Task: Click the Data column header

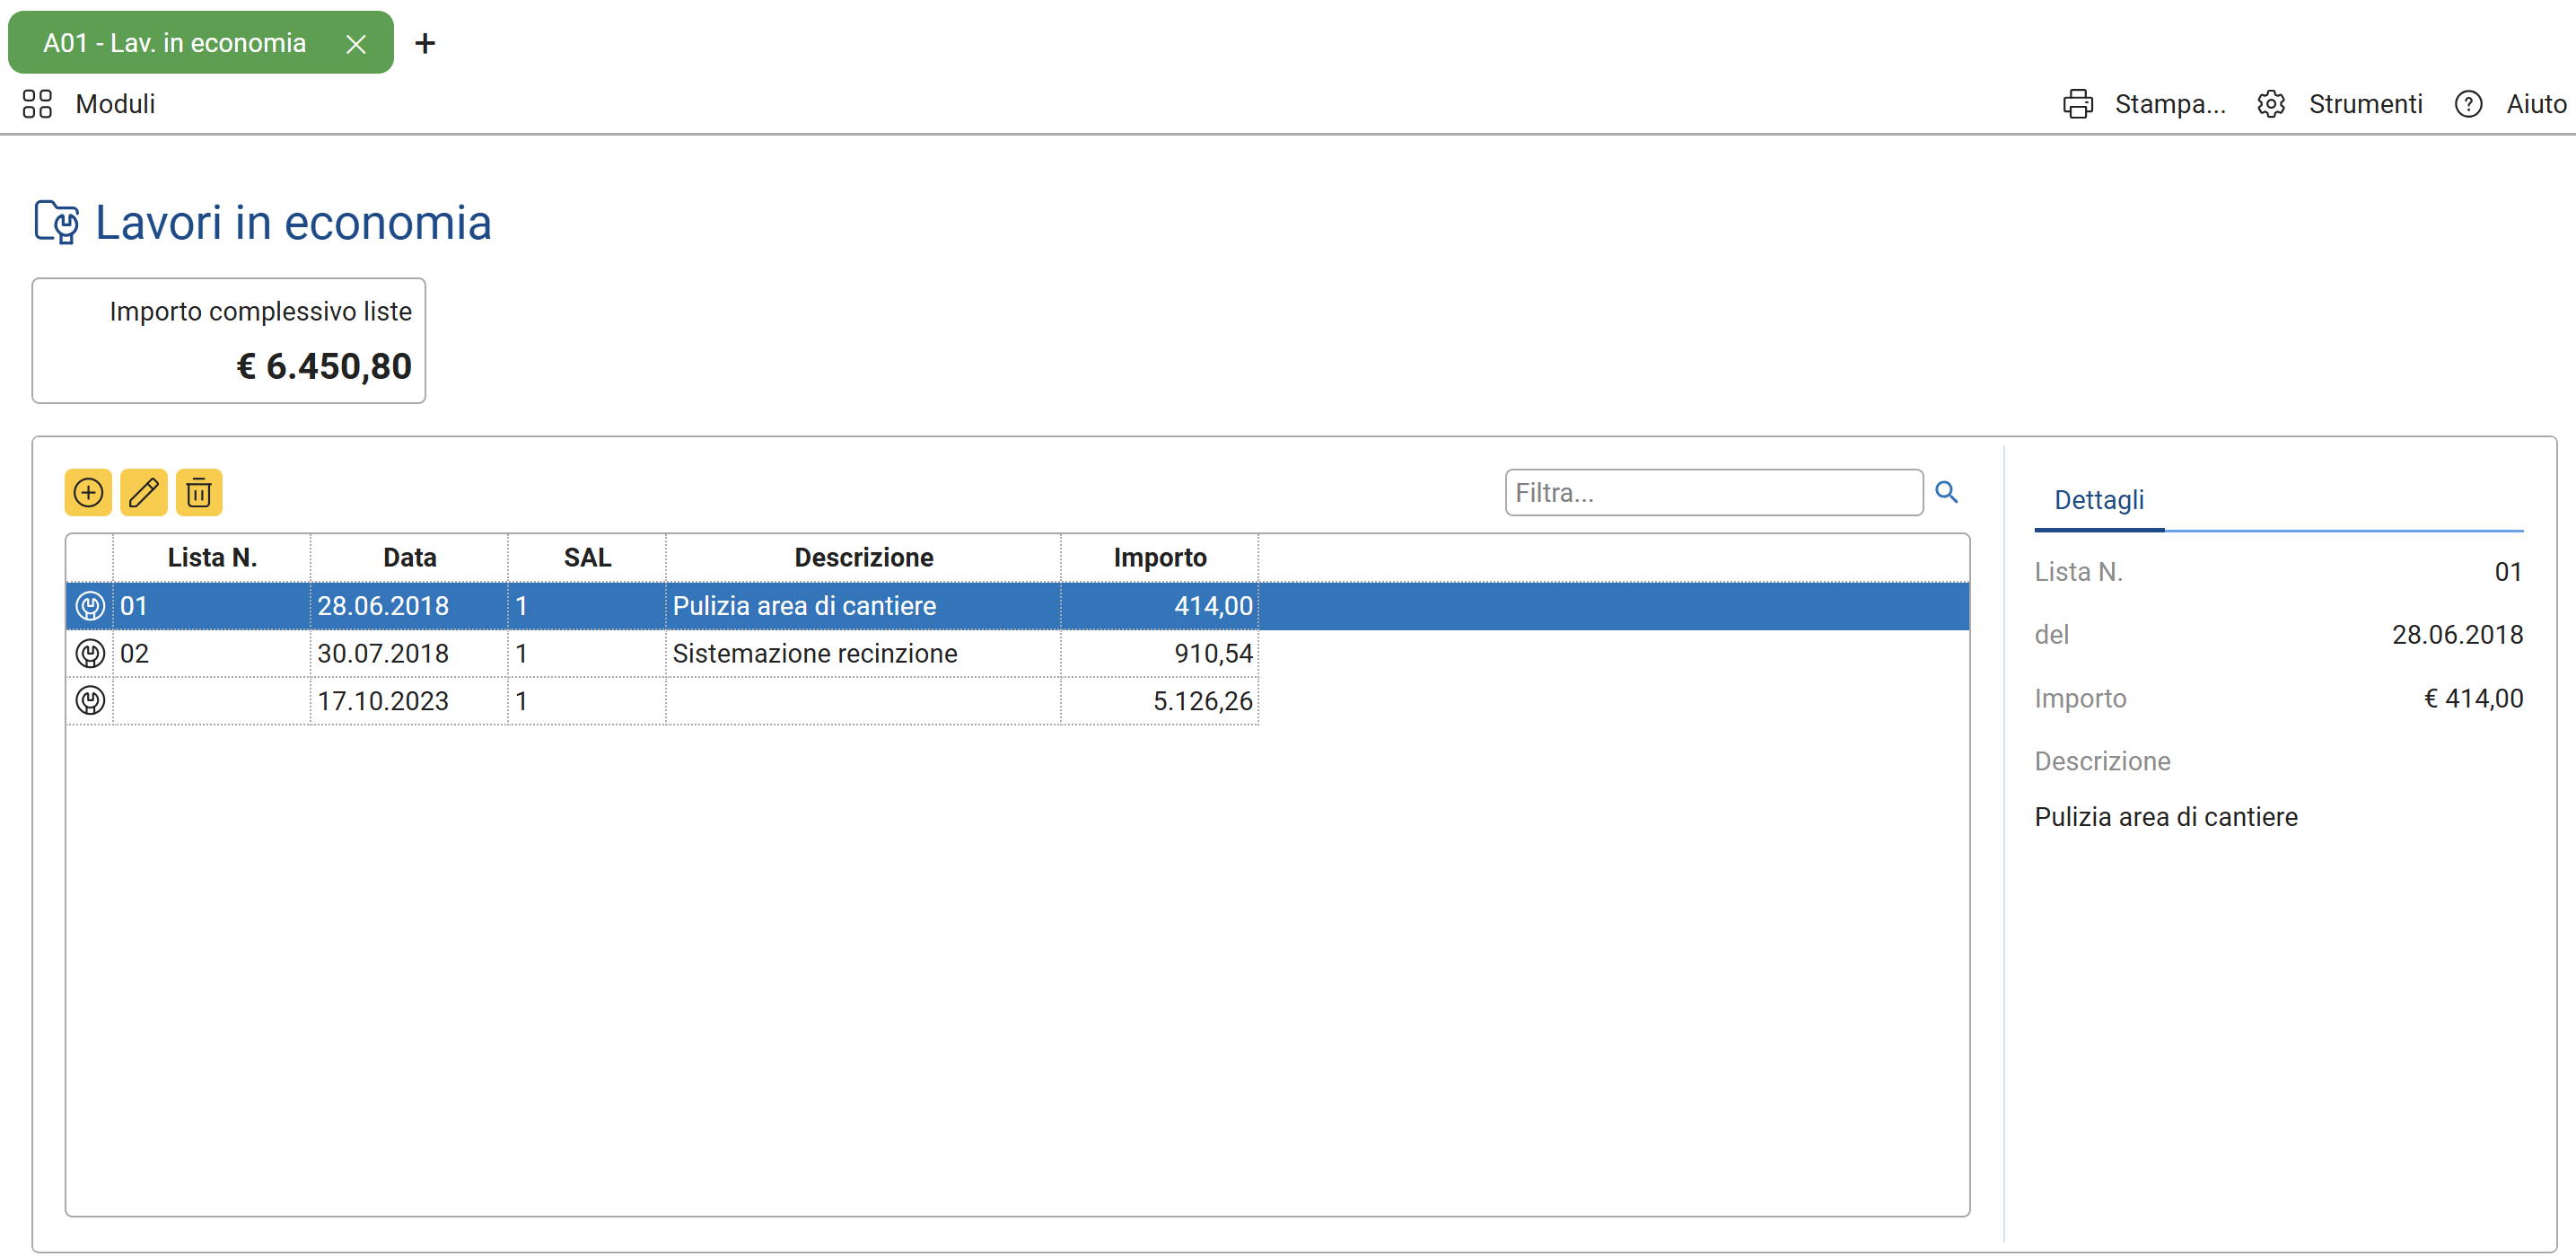Action: point(409,558)
